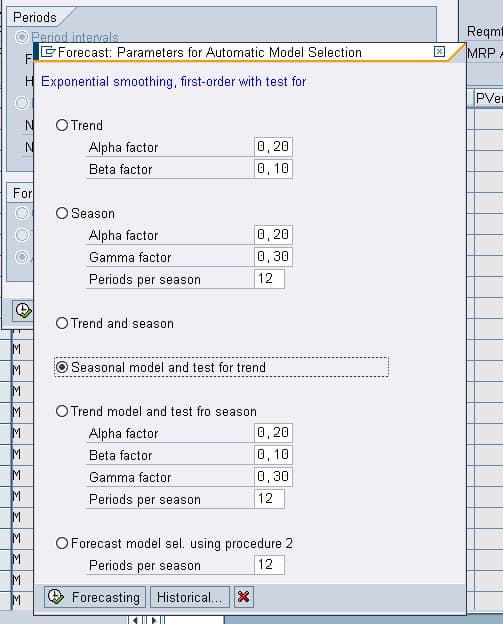Click the Gamma factor field under Season
The image size is (503, 624).
(x=273, y=257)
